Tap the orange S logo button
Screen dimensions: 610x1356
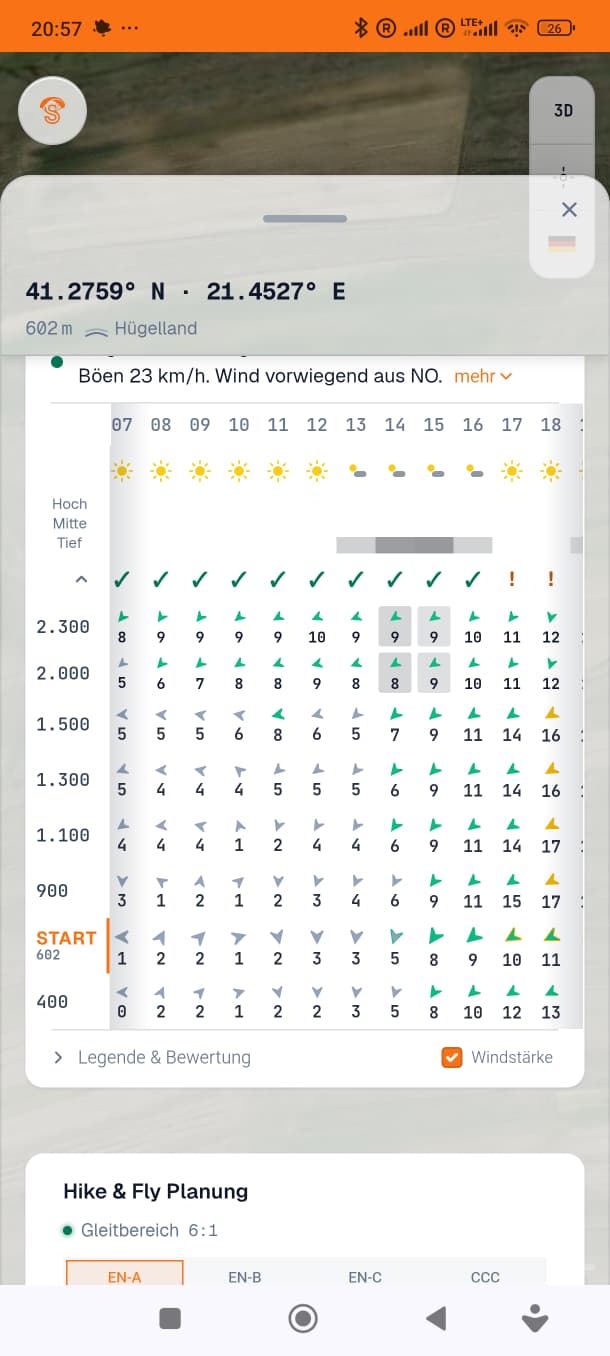click(53, 111)
